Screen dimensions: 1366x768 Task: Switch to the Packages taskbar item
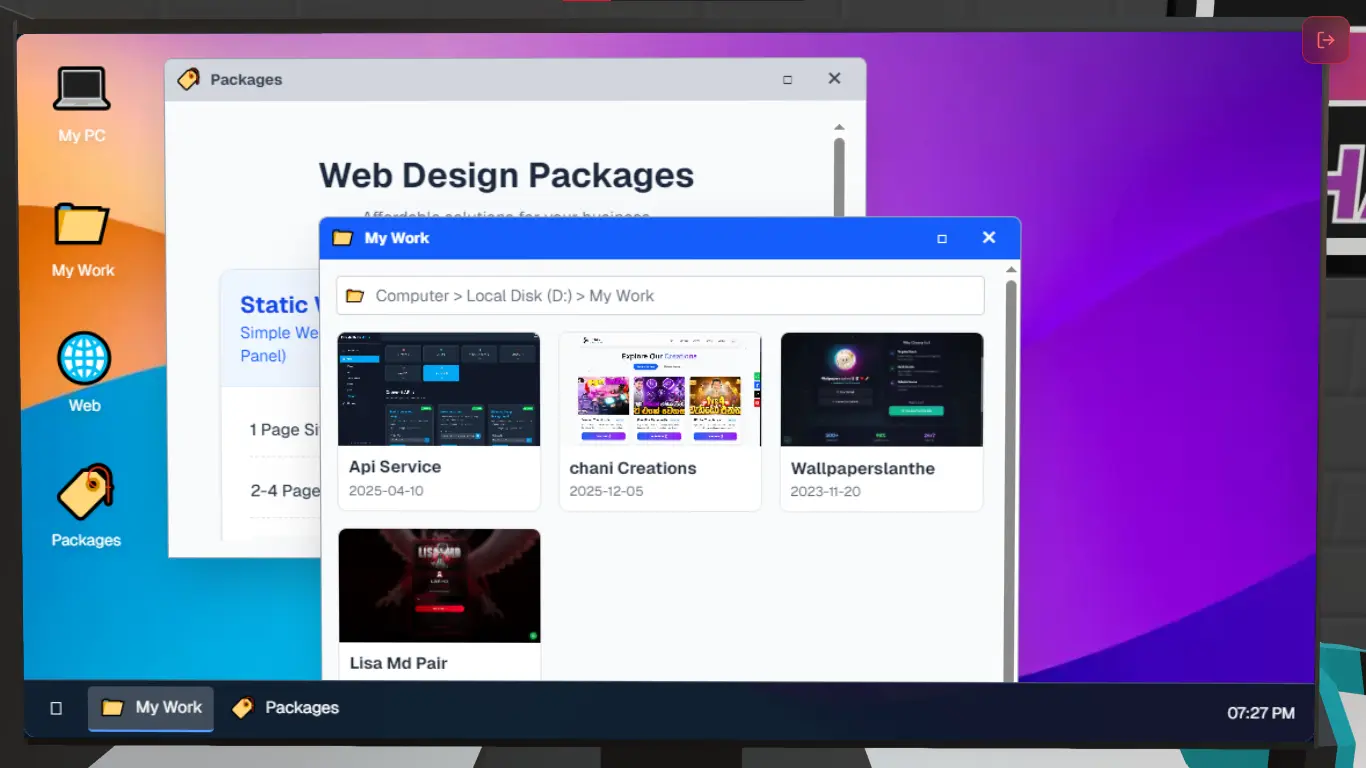click(x=285, y=708)
